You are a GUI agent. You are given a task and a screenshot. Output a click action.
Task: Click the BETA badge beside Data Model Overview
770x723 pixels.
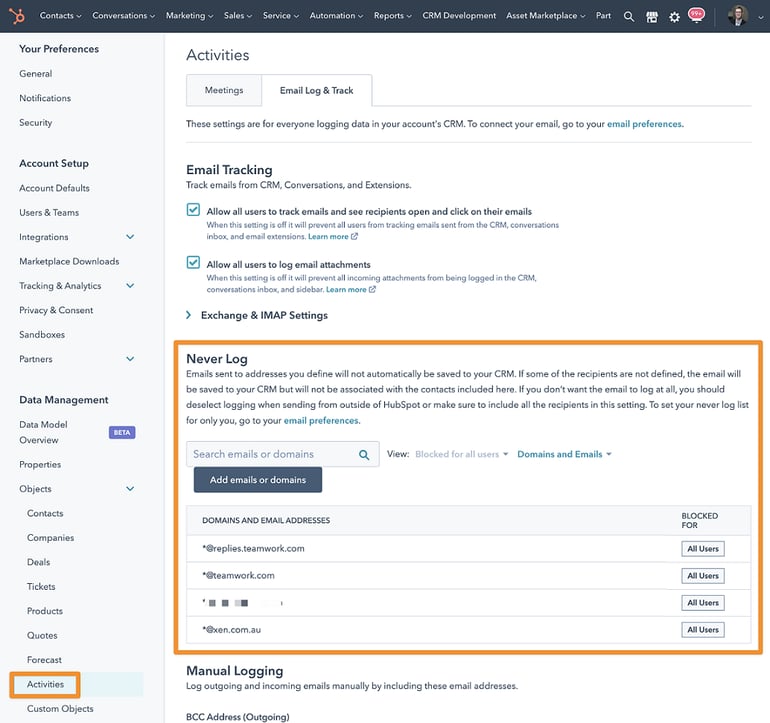(122, 433)
